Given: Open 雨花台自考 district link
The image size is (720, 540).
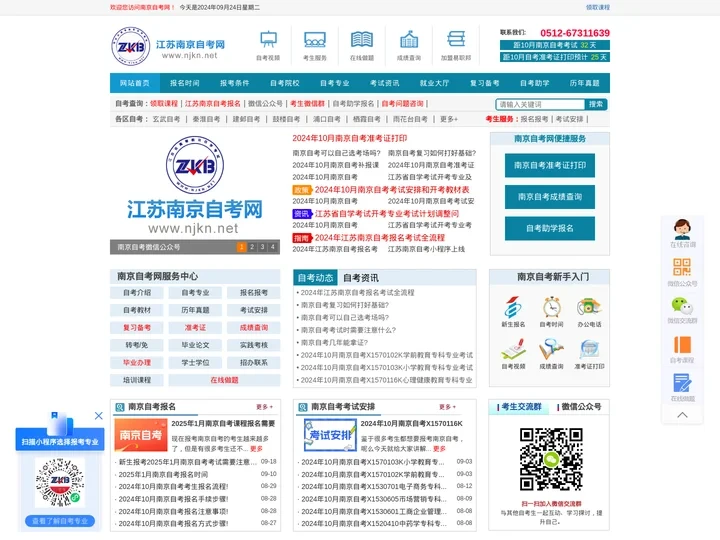Looking at the screenshot, I should 410,119.
